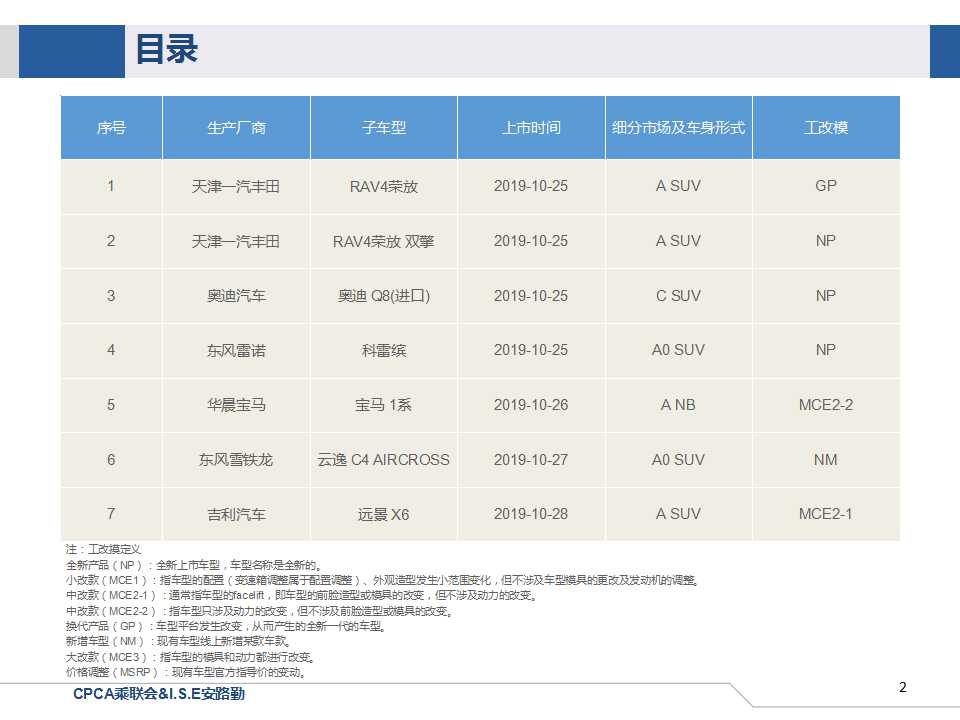Image resolution: width=960 pixels, height=720 pixels.
Task: Click the A SUV cell in row 1
Action: point(678,186)
